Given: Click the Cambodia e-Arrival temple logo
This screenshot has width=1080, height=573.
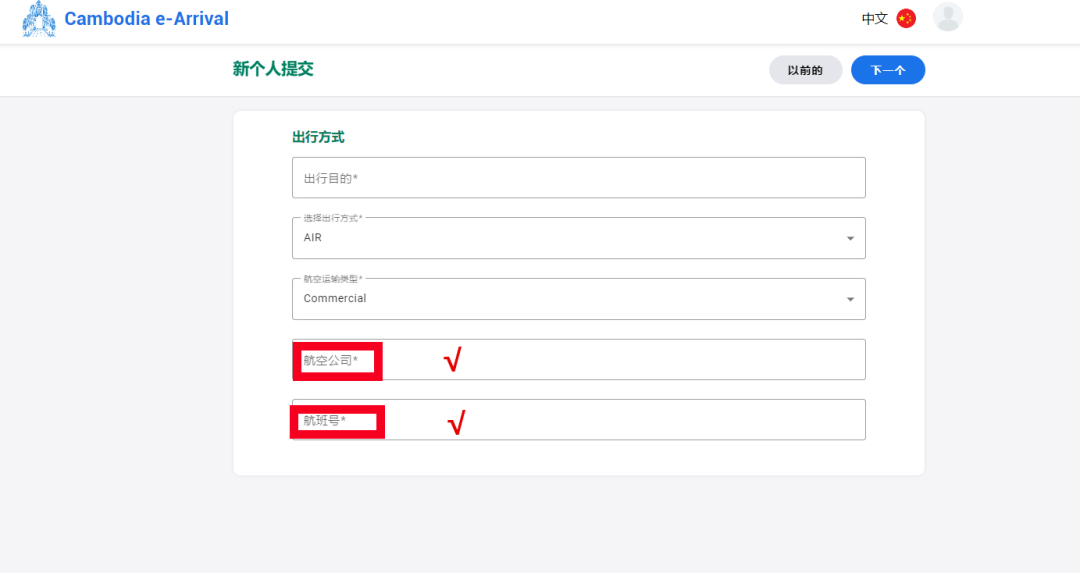Looking at the screenshot, I should [39, 19].
